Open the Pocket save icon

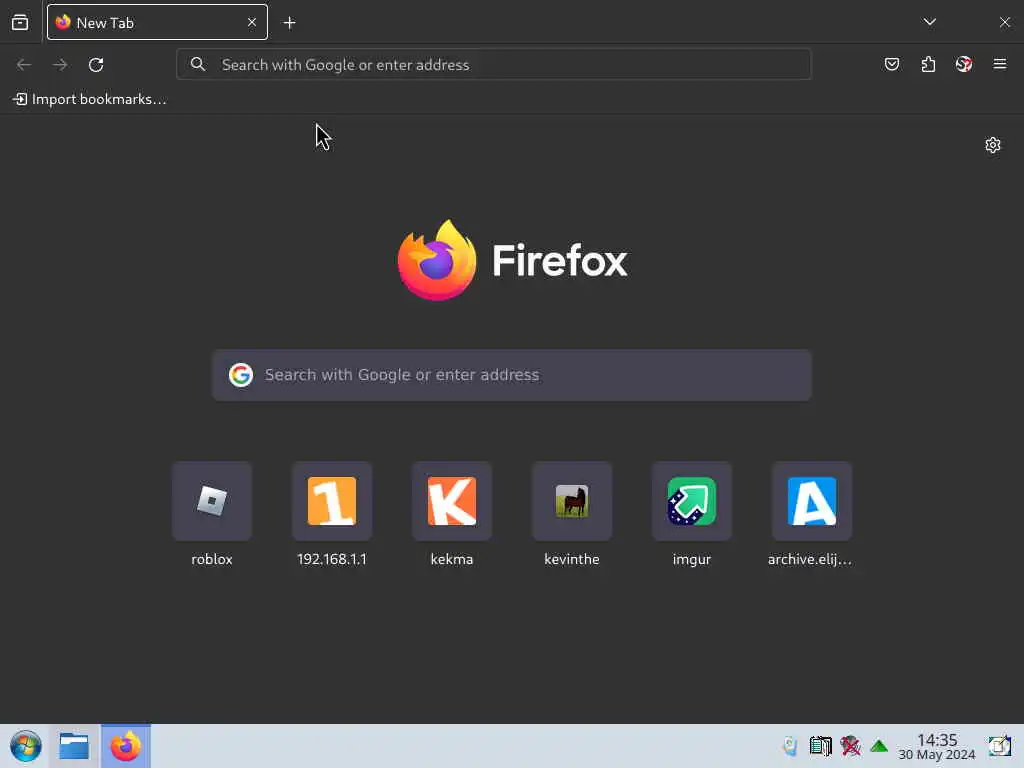(892, 64)
